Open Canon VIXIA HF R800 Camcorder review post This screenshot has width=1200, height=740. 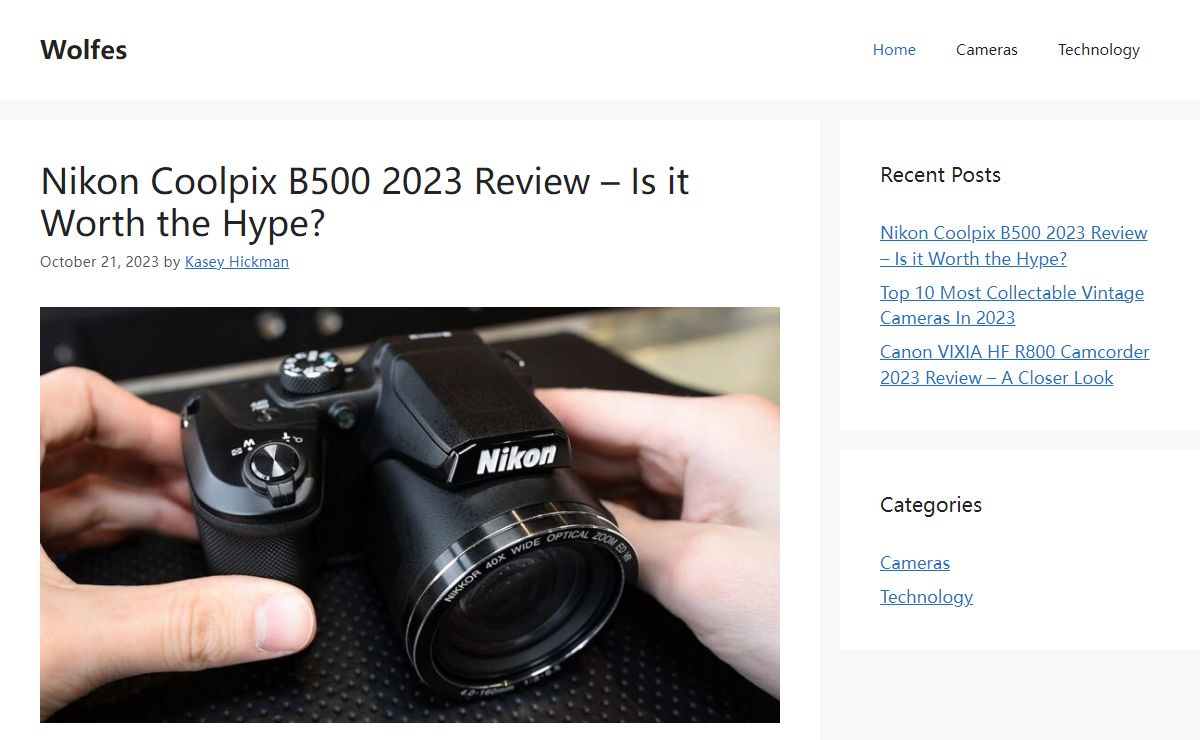coord(1015,365)
